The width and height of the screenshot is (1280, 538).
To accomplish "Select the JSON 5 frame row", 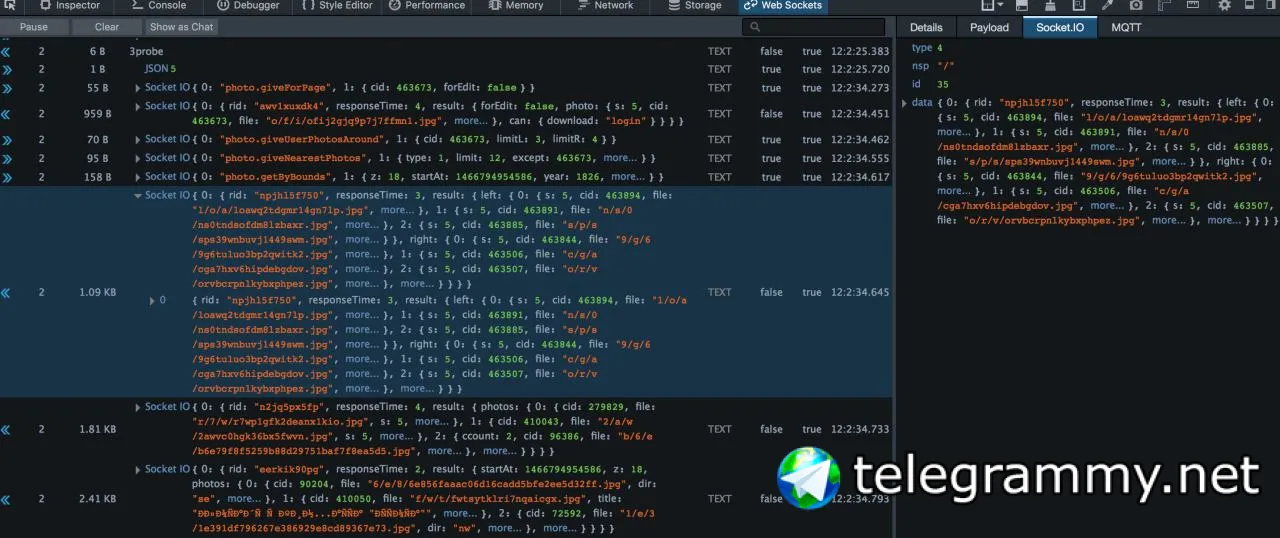I will click(x=445, y=69).
